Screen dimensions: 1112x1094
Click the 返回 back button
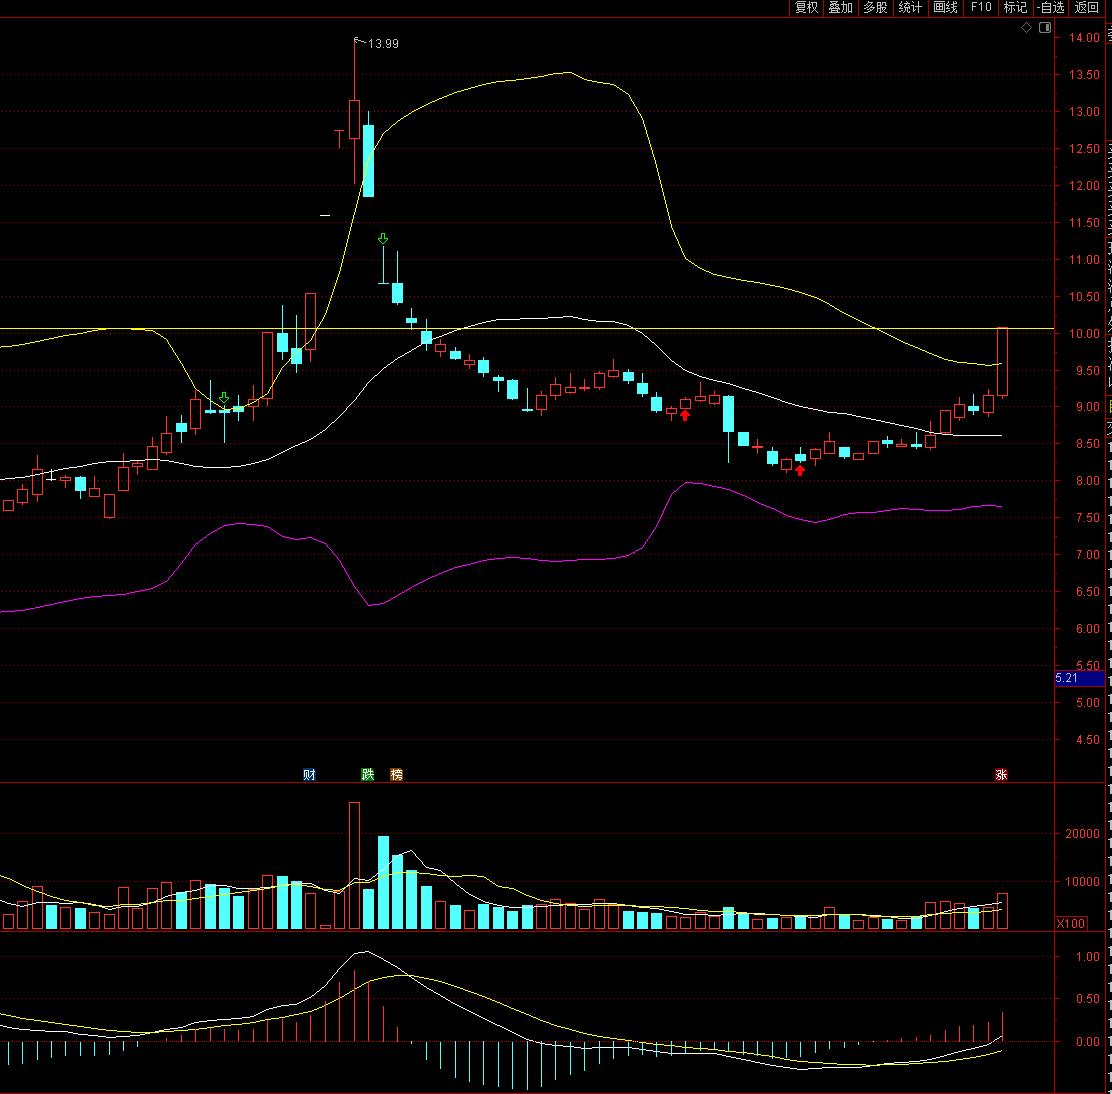pyautogui.click(x=1086, y=8)
